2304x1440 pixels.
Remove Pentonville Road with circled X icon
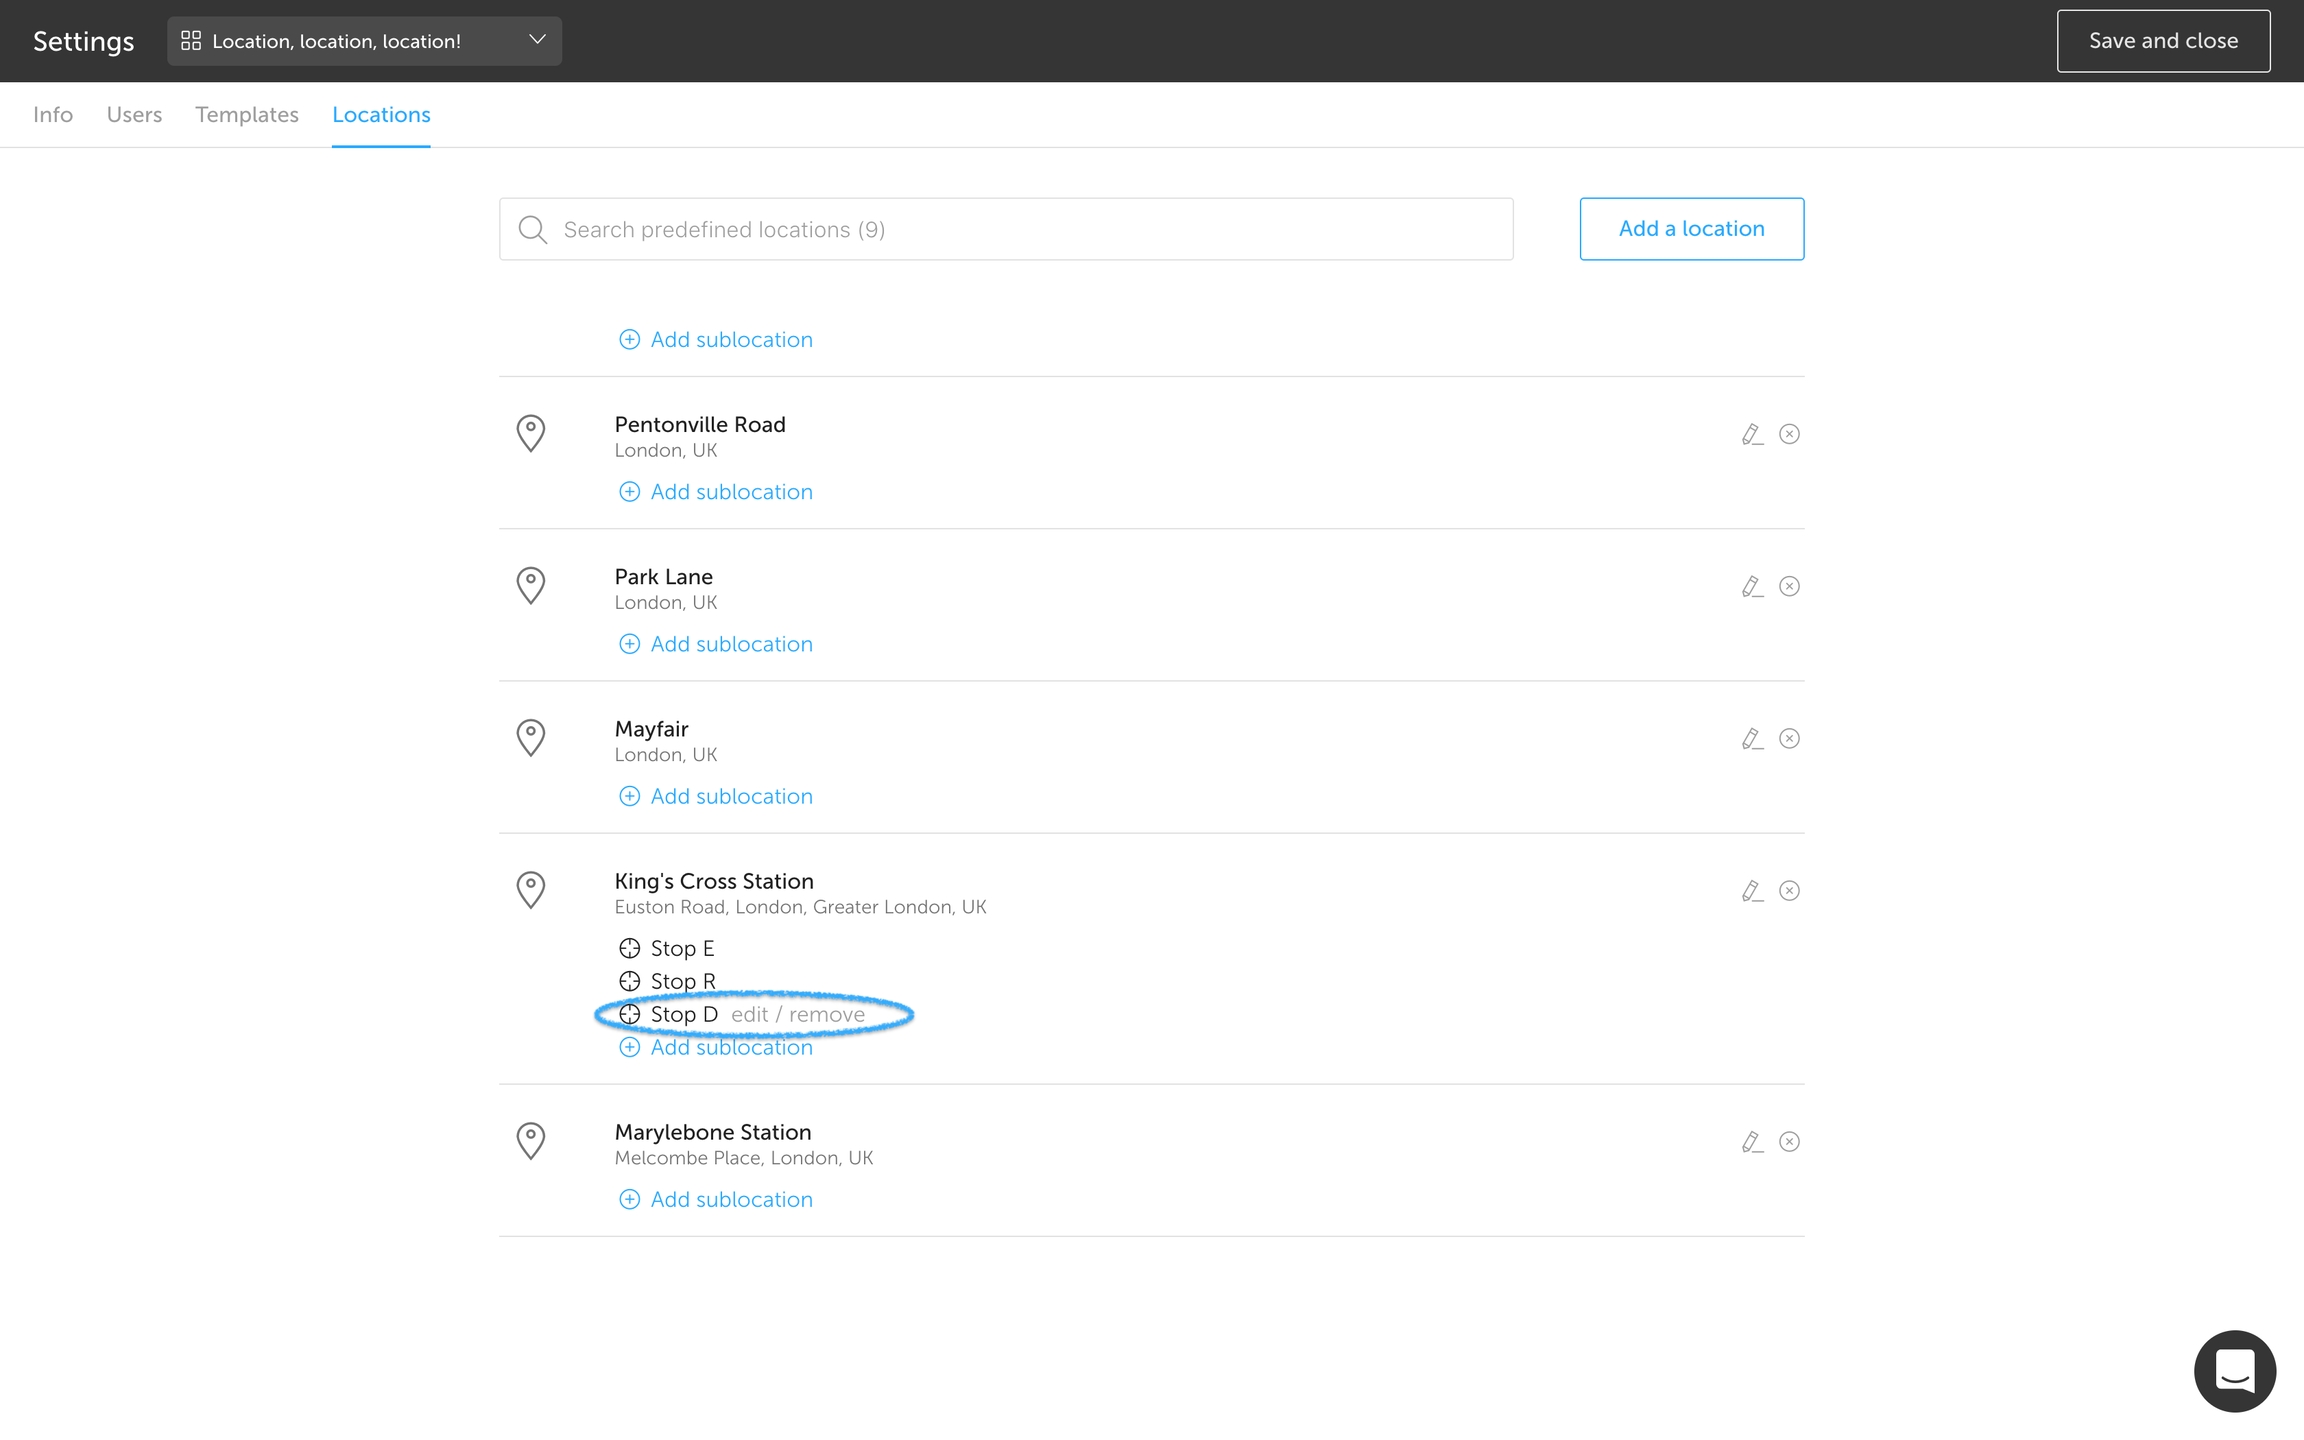click(1789, 434)
